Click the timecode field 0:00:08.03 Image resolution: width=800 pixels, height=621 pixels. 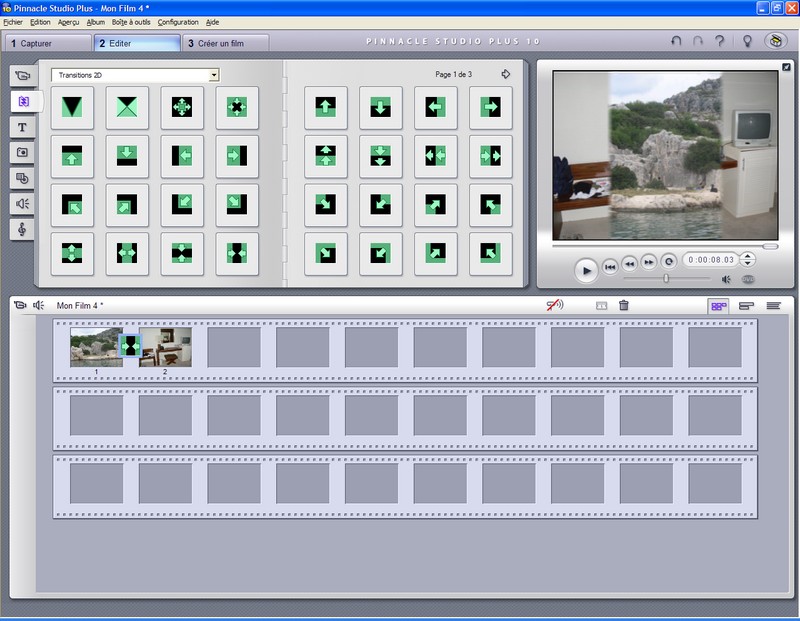click(x=711, y=260)
